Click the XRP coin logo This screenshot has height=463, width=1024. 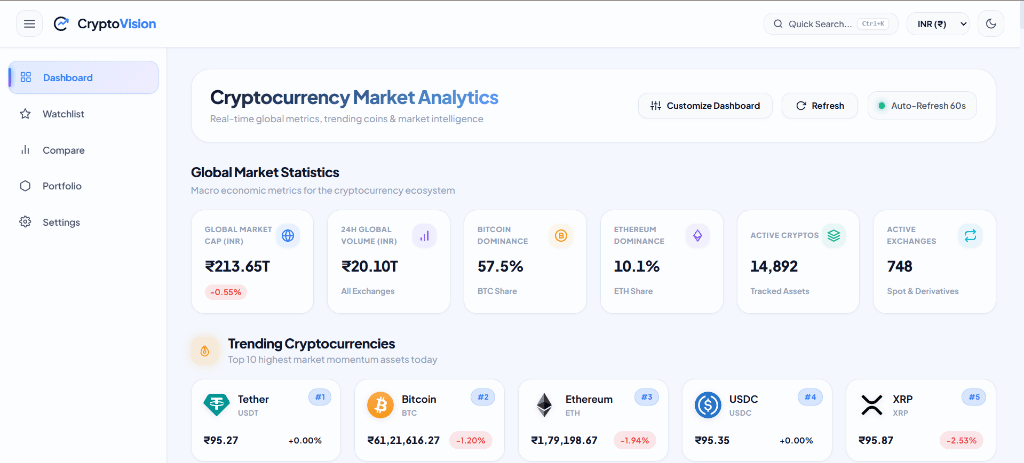pos(872,405)
